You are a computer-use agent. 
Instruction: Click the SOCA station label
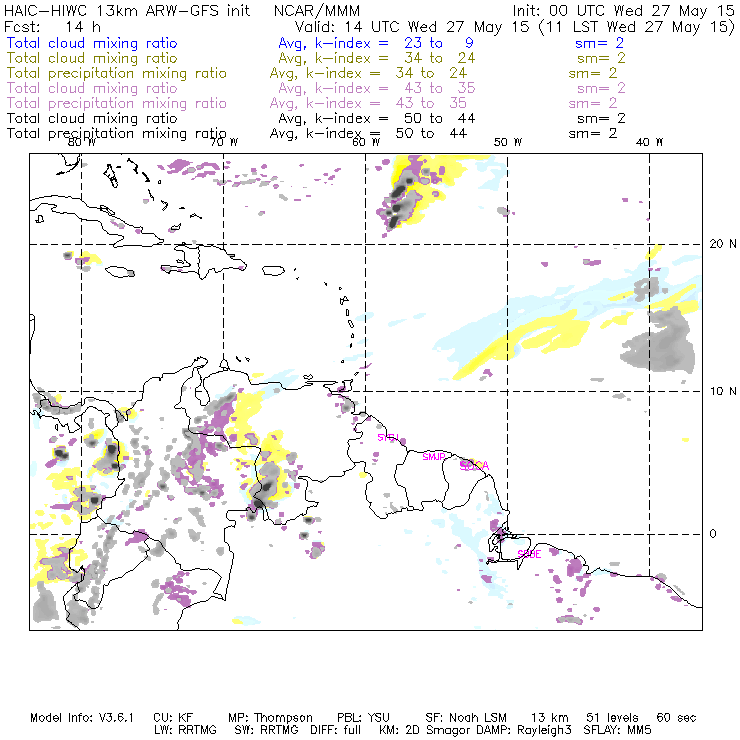coord(474,466)
